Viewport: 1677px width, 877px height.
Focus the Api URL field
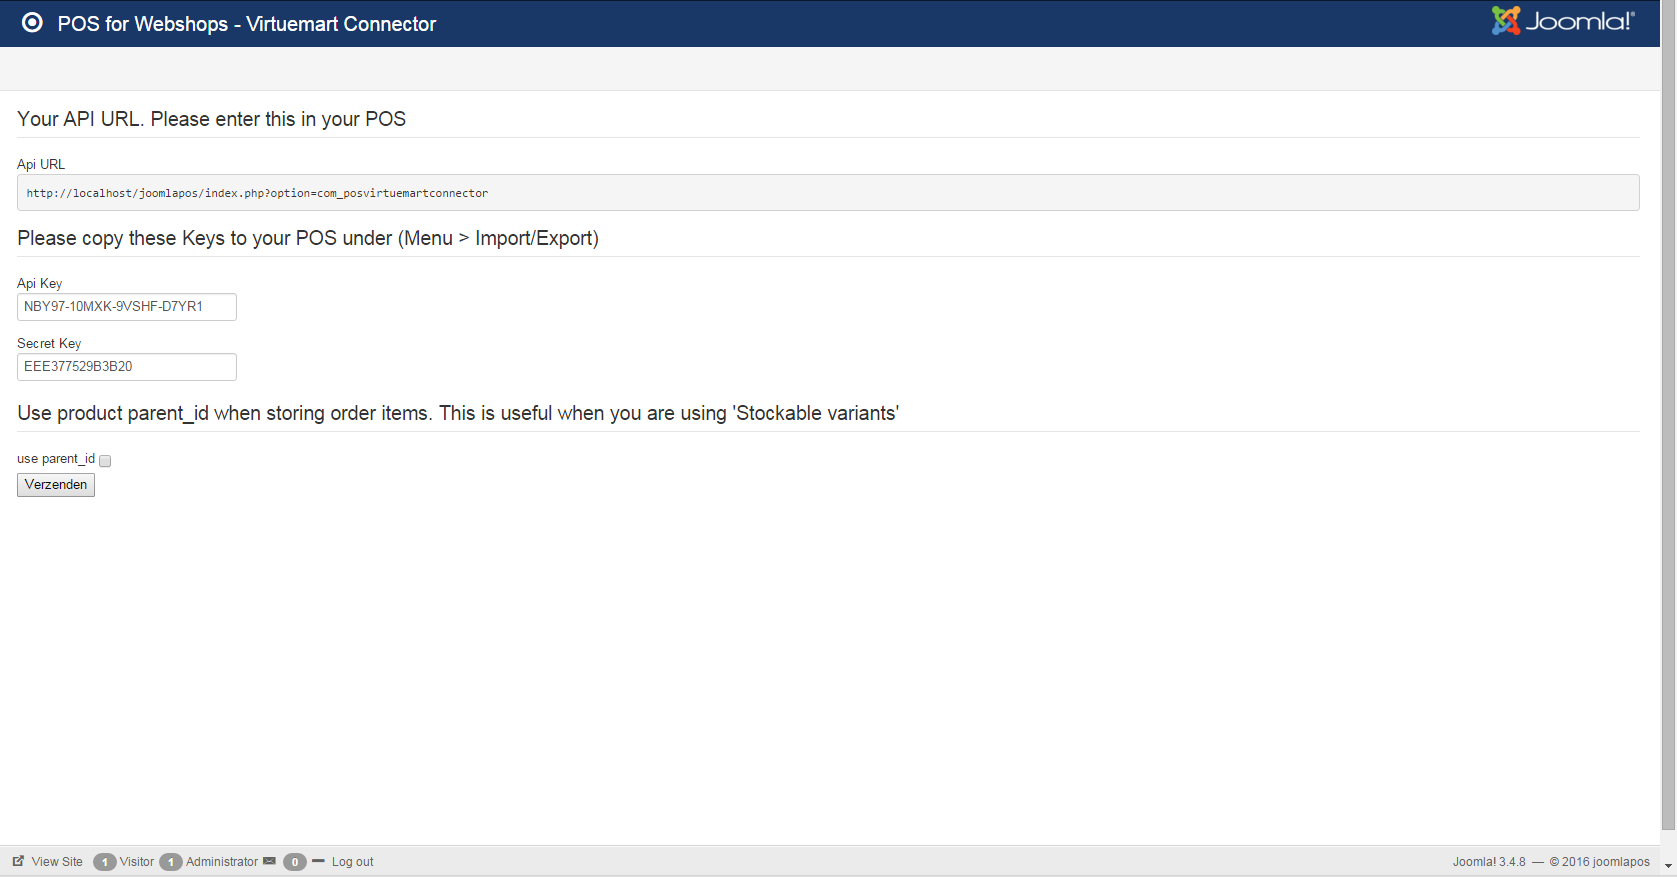pyautogui.click(x=828, y=193)
